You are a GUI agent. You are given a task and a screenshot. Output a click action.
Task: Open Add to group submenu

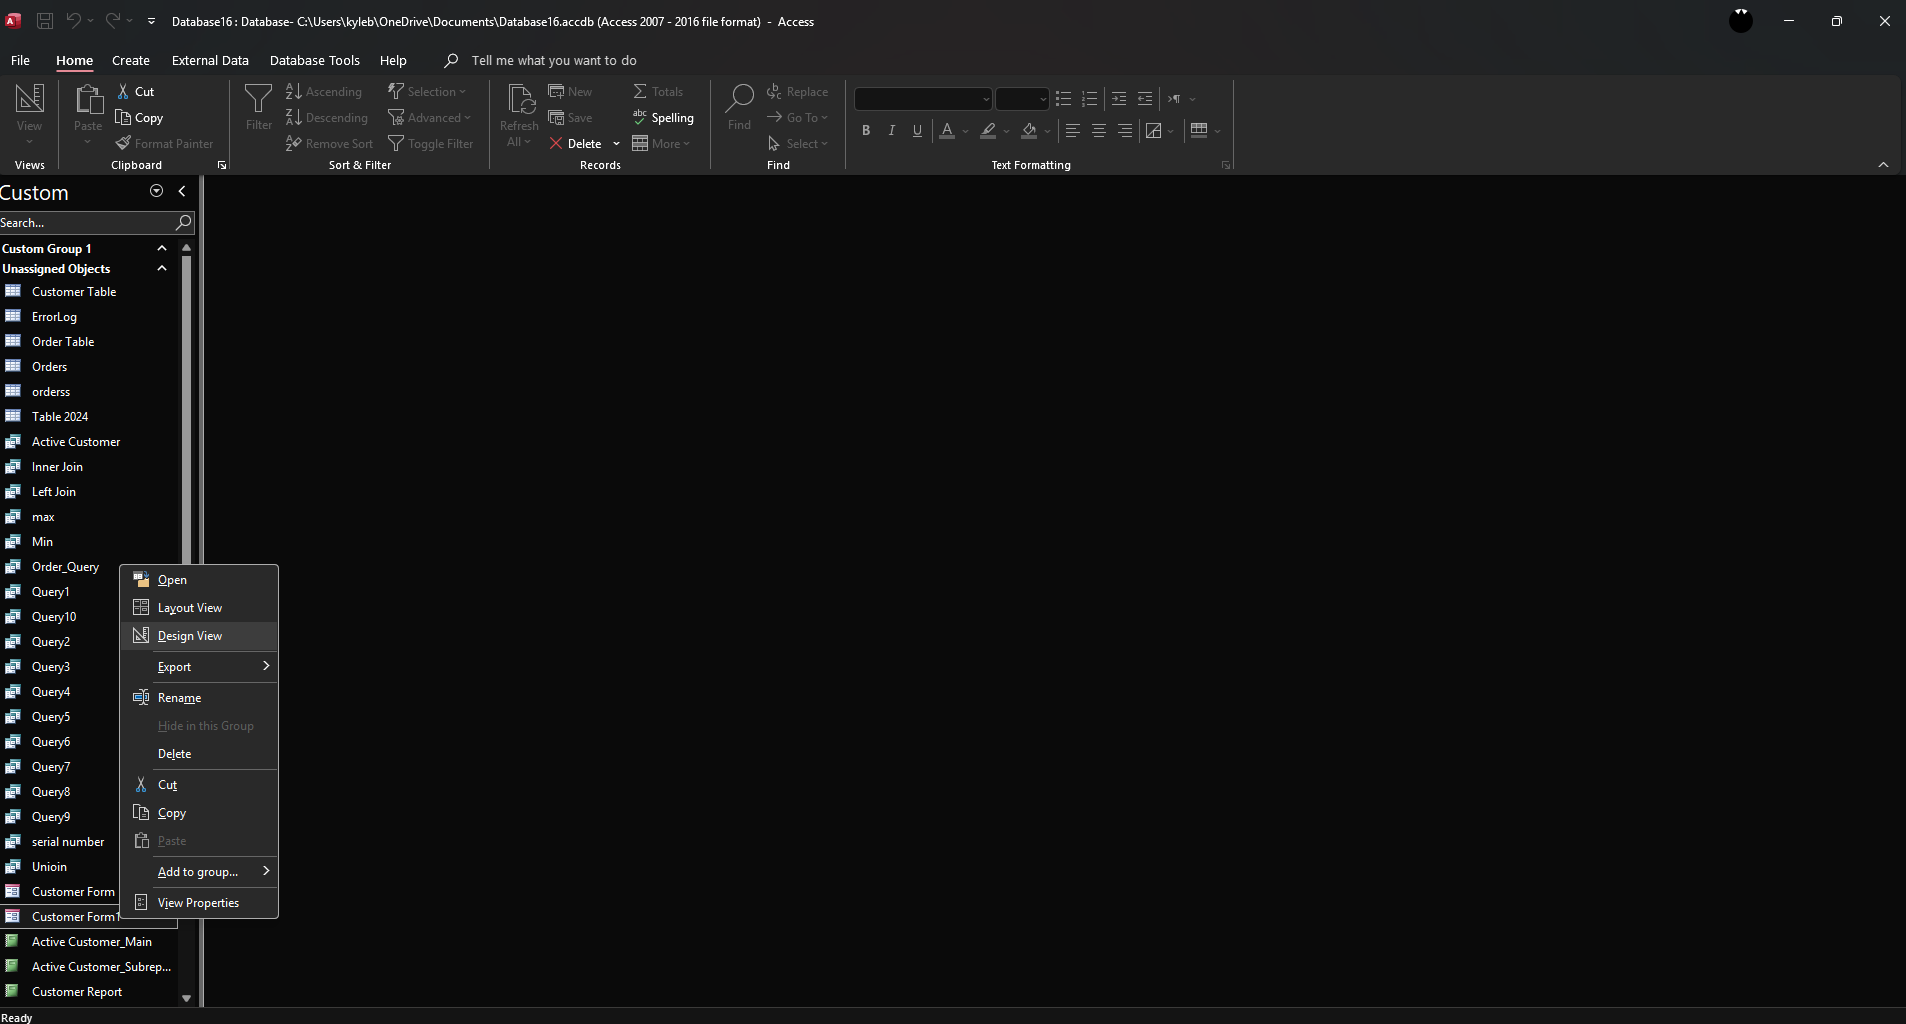(x=199, y=872)
